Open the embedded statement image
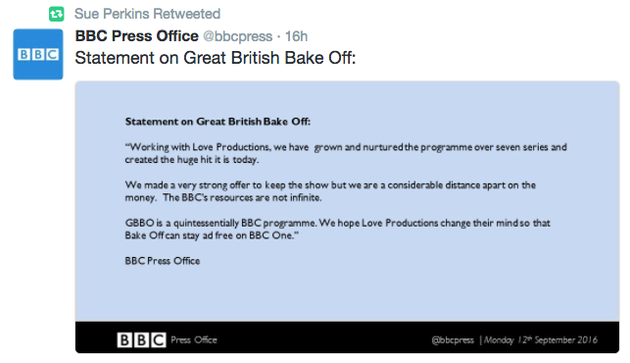 pyautogui.click(x=347, y=217)
